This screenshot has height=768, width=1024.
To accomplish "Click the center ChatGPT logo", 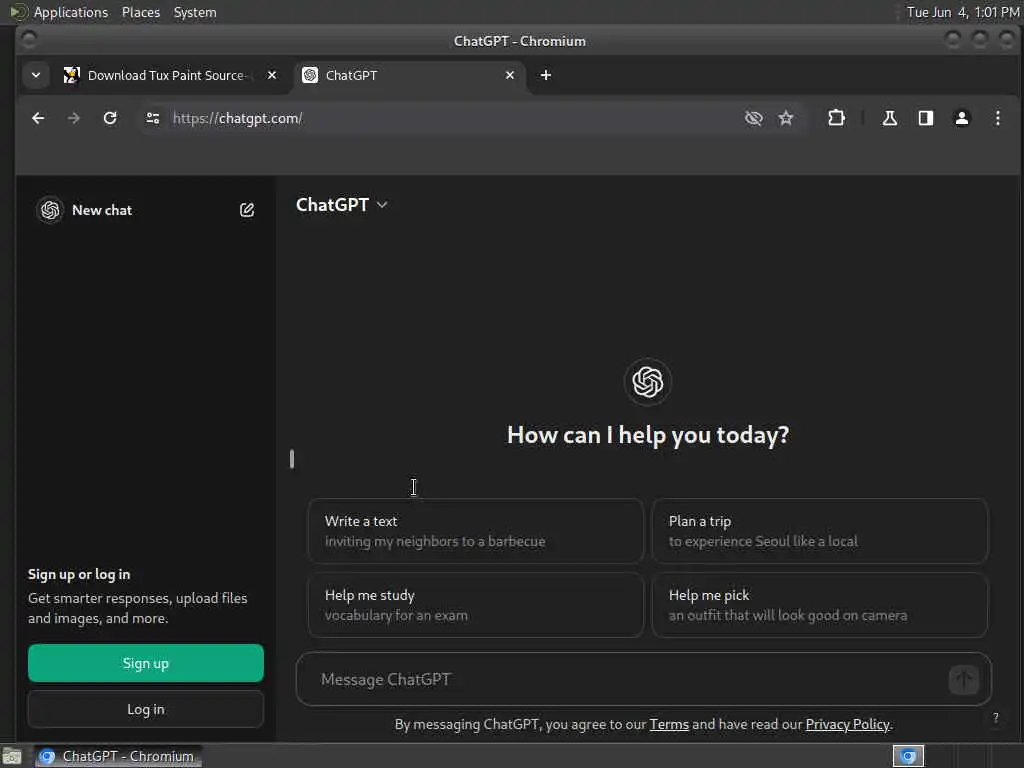I will (x=647, y=382).
